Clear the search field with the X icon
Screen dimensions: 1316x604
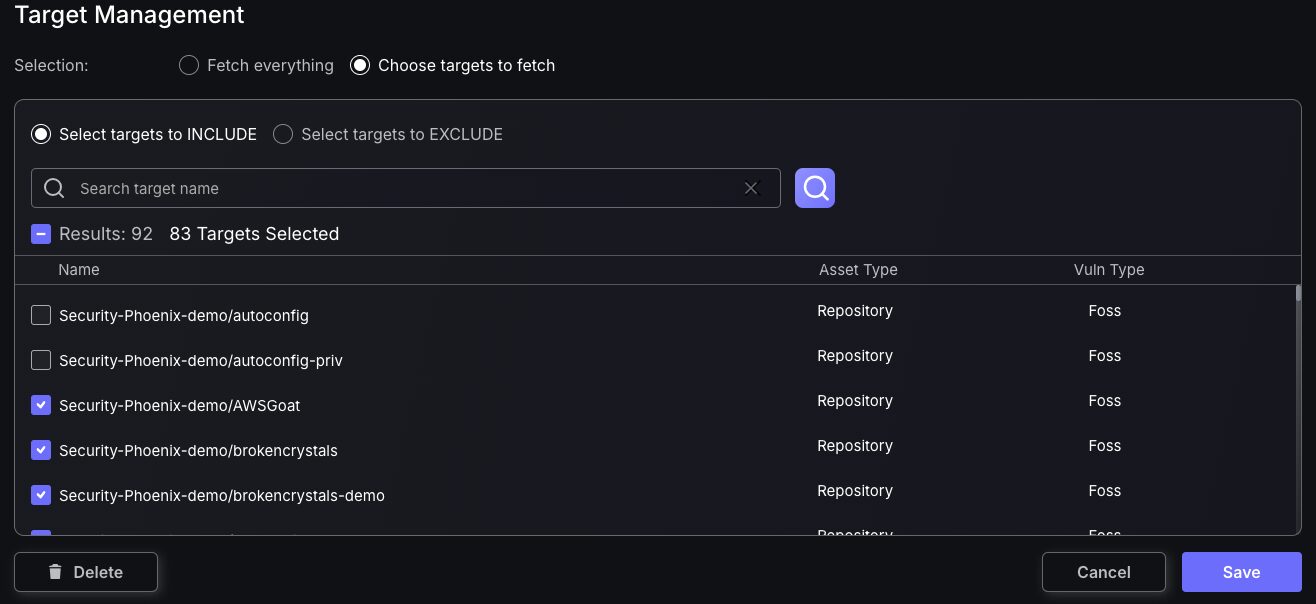tap(752, 188)
